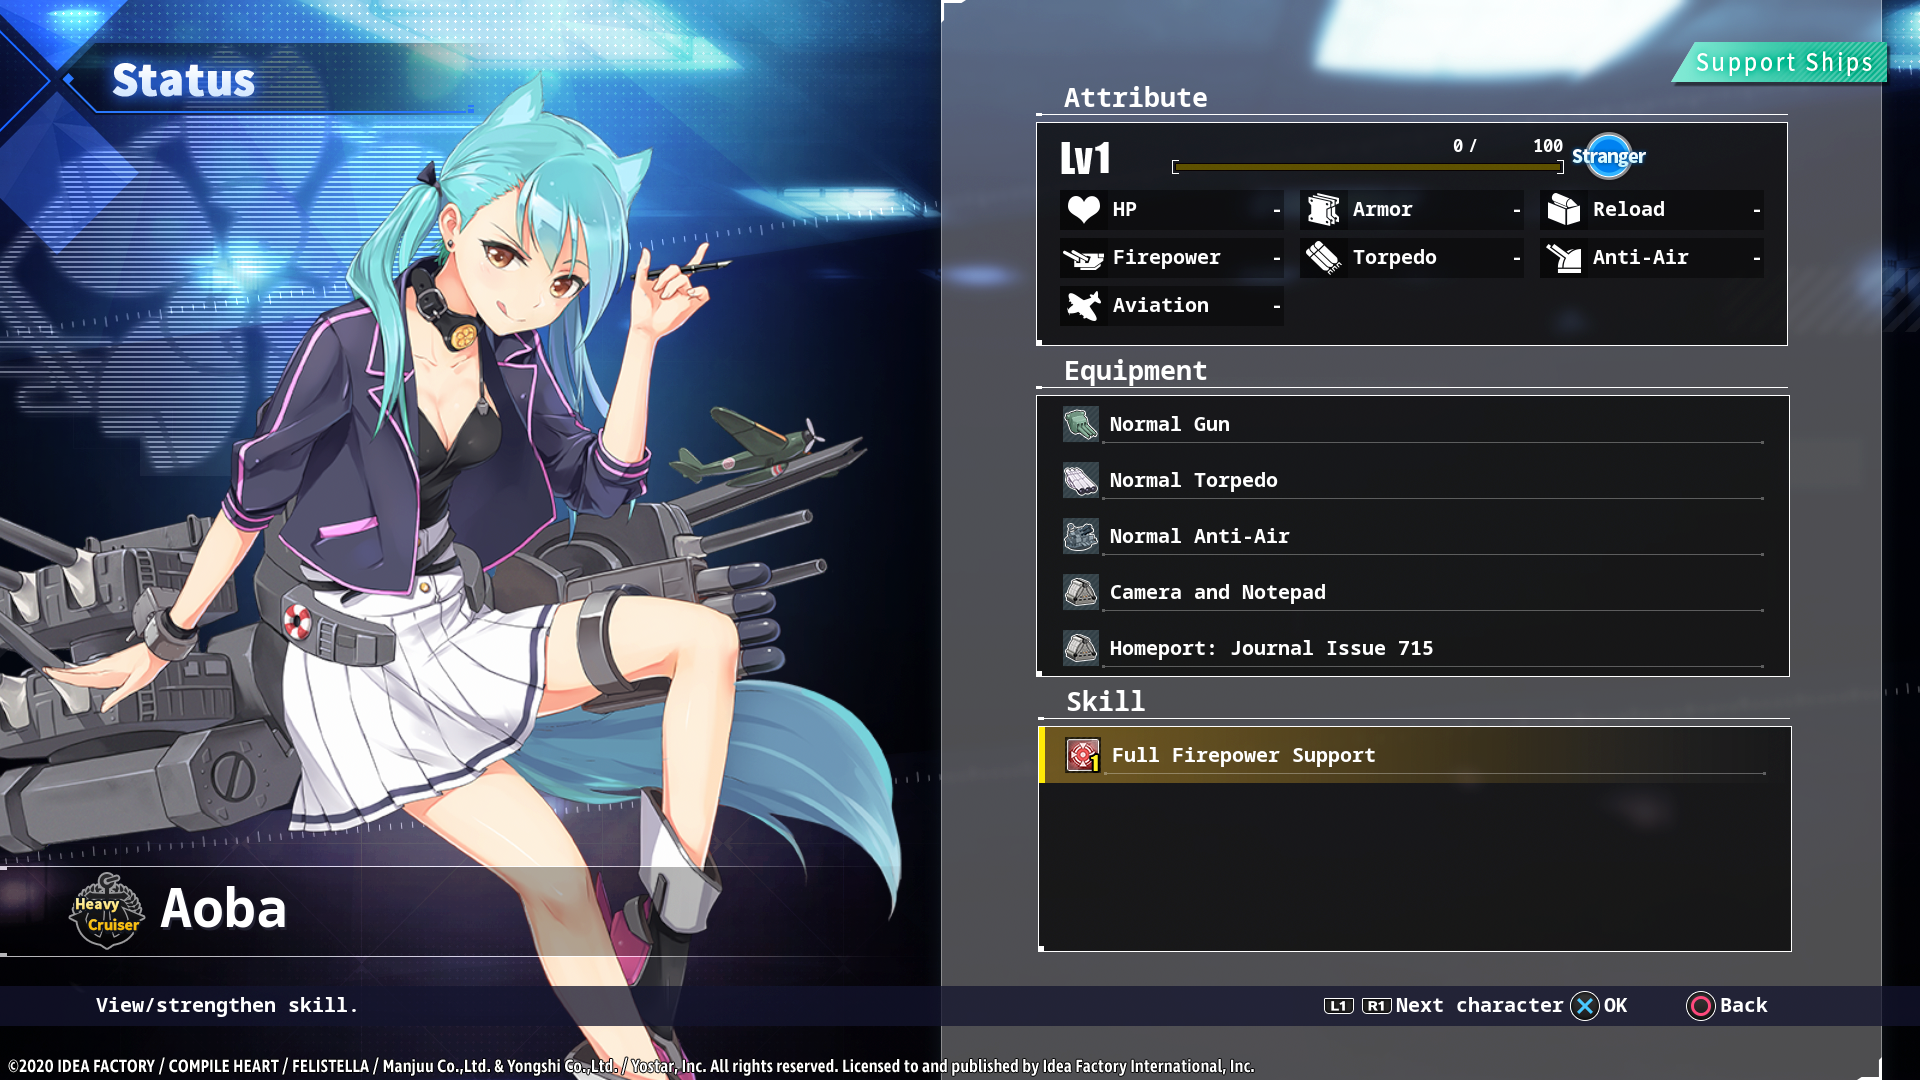The width and height of the screenshot is (1920, 1080).
Task: Click the Anti-Air gun icon
Action: 1563,258
